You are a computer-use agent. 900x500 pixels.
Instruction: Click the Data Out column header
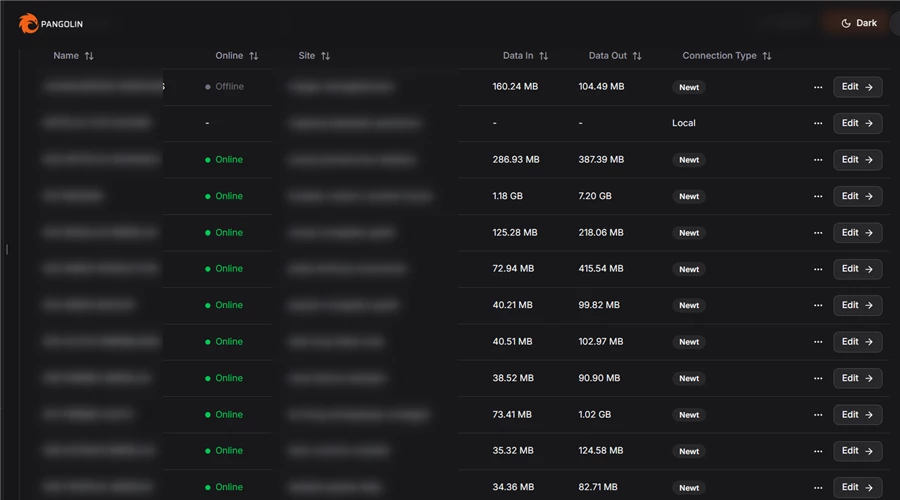608,56
